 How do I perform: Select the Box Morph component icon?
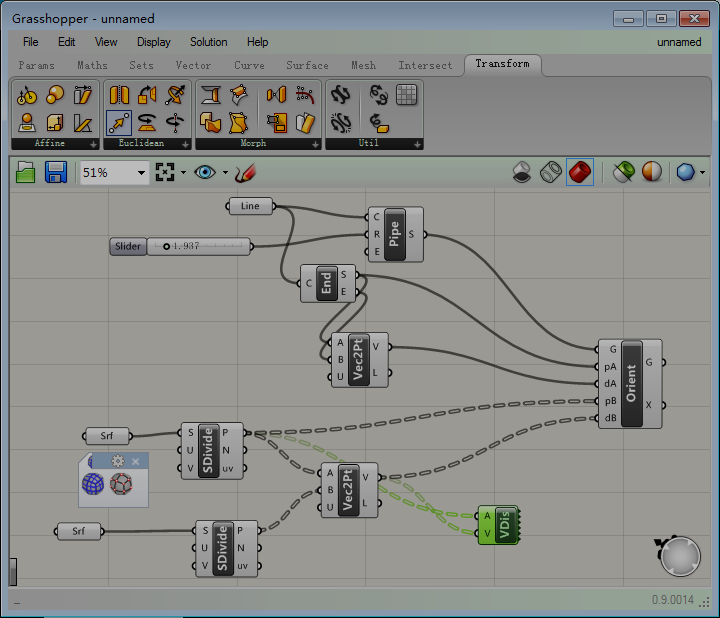point(211,123)
